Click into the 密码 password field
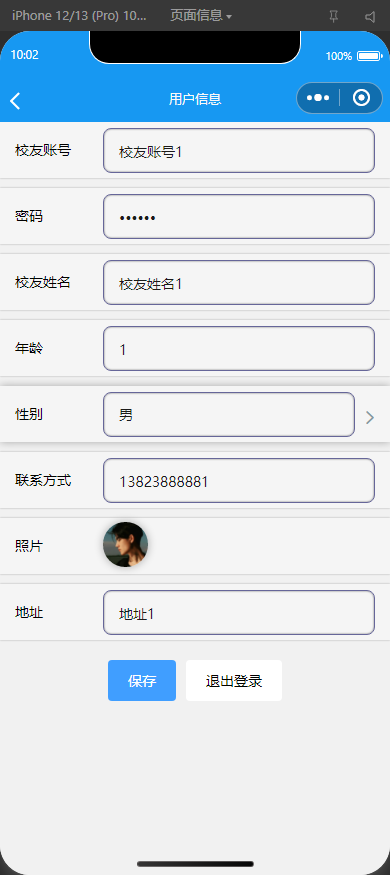Image resolution: width=390 pixels, height=875 pixels. pos(239,217)
